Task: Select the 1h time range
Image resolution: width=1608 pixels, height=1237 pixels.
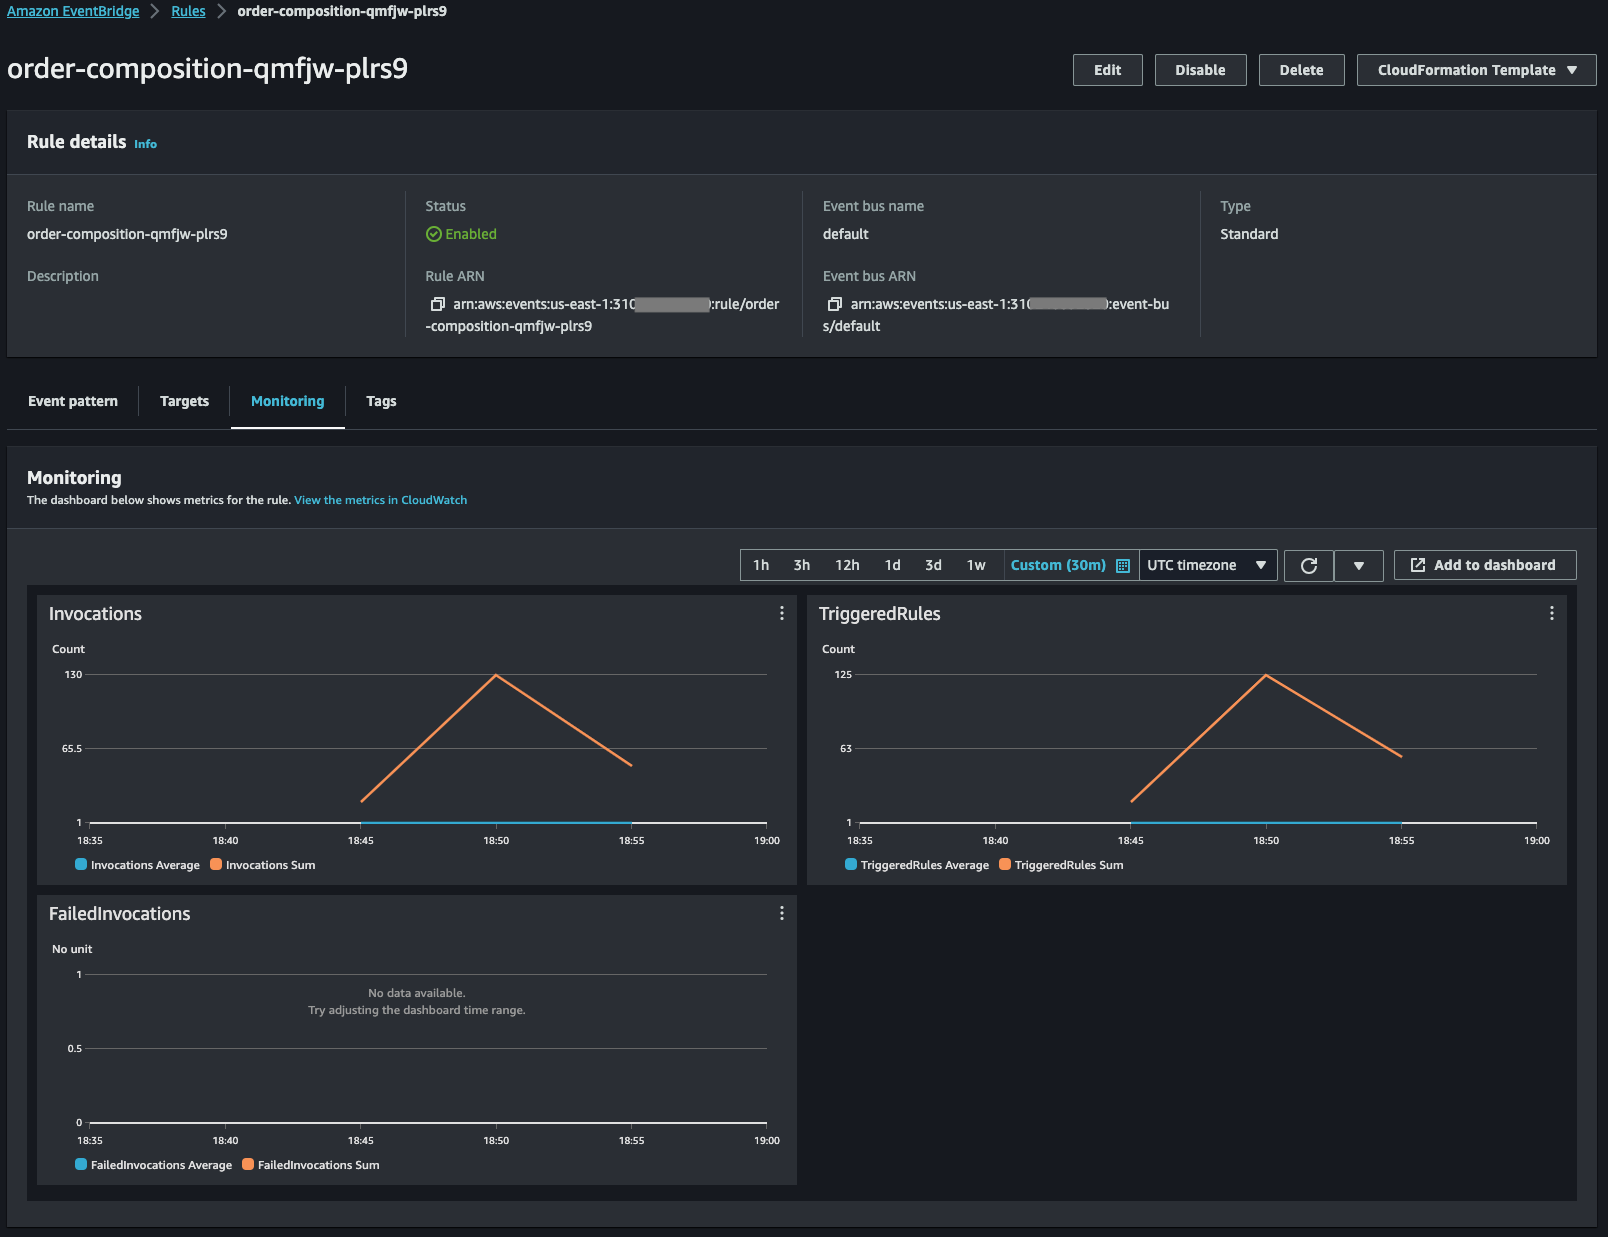Action: [761, 565]
